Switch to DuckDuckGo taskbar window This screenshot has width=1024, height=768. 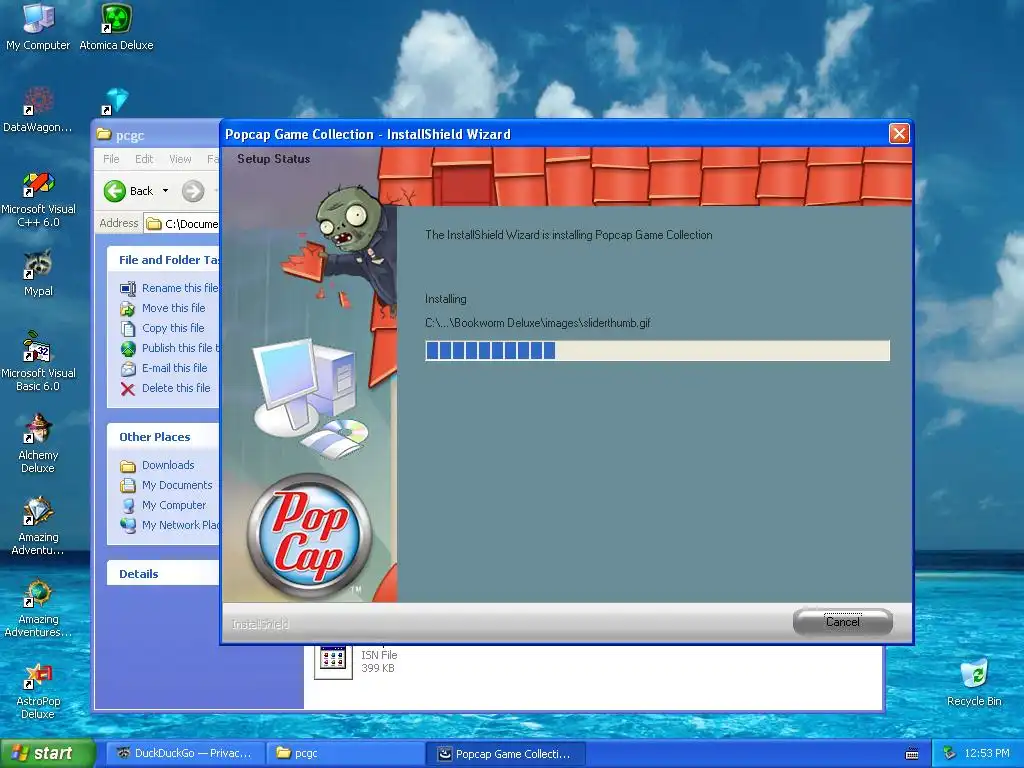point(185,753)
